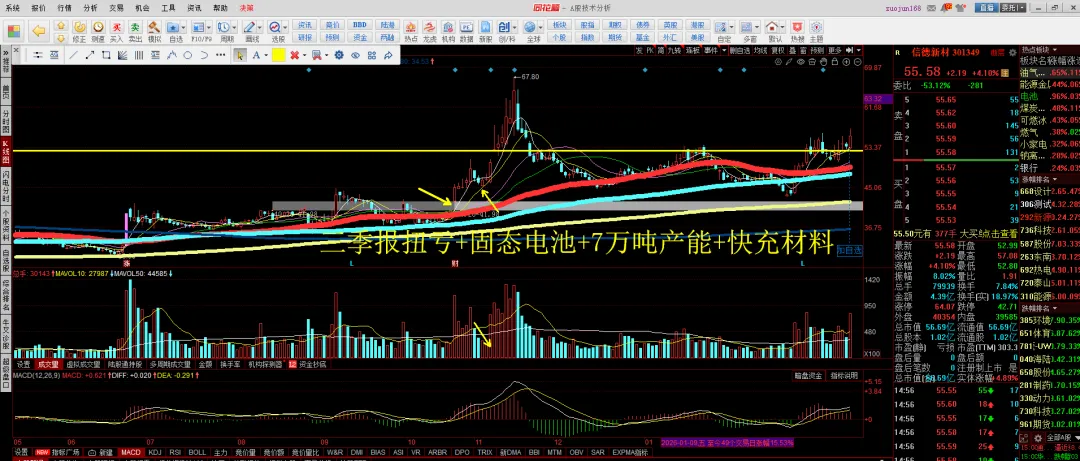The width and height of the screenshot is (1080, 461).
Task: Expand the 多窗 multi-window dropdown arrow
Action: (758, 27)
